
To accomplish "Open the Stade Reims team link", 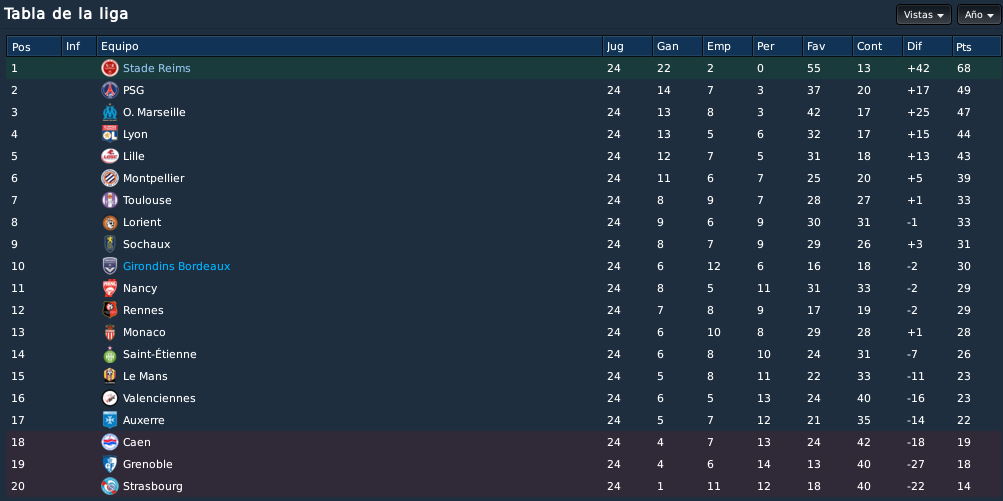I will point(157,68).
